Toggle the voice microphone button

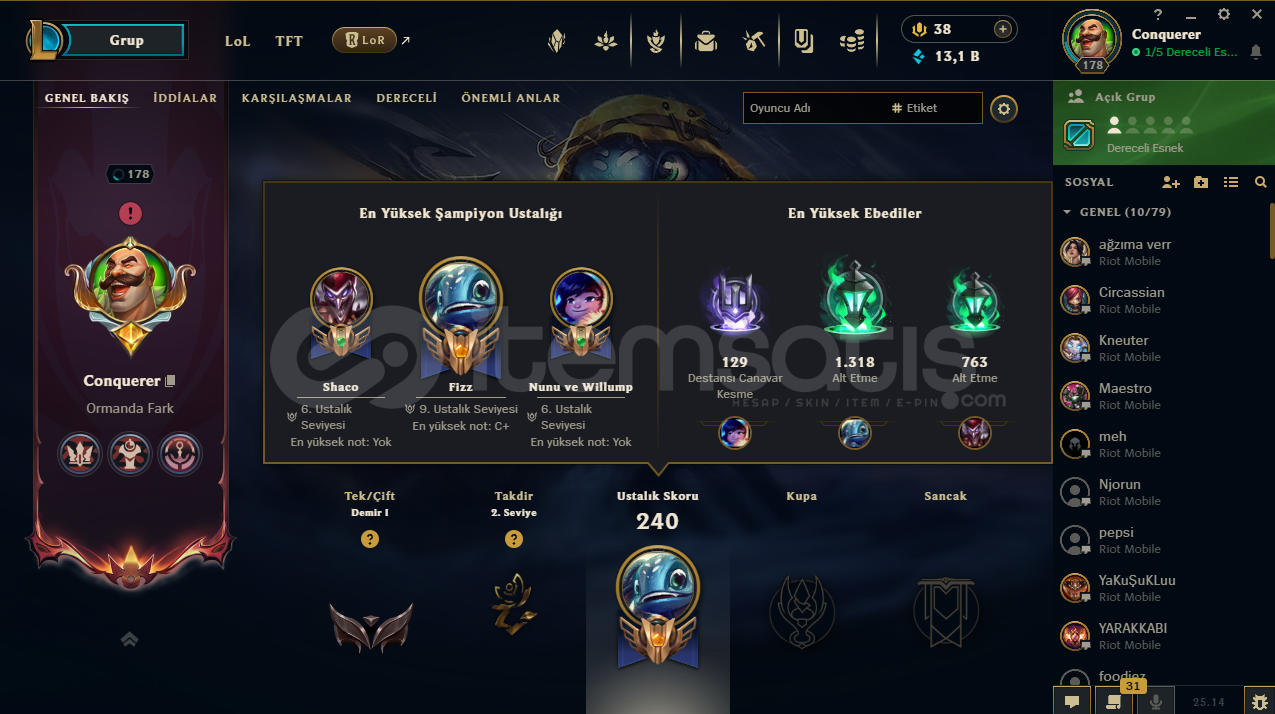tap(1156, 701)
